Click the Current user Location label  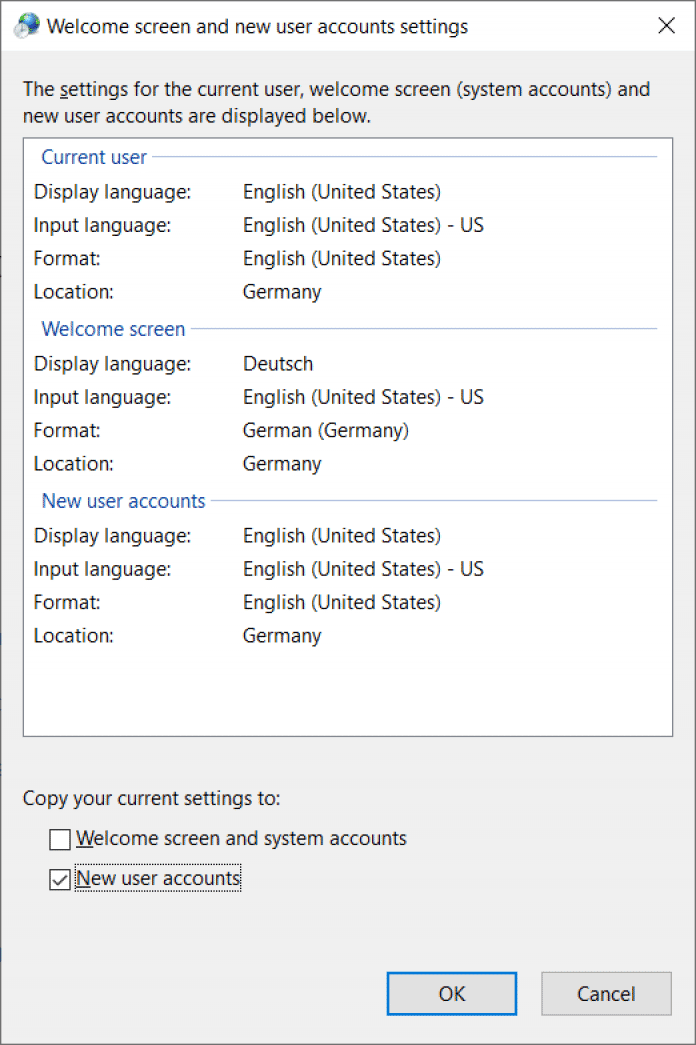73,292
